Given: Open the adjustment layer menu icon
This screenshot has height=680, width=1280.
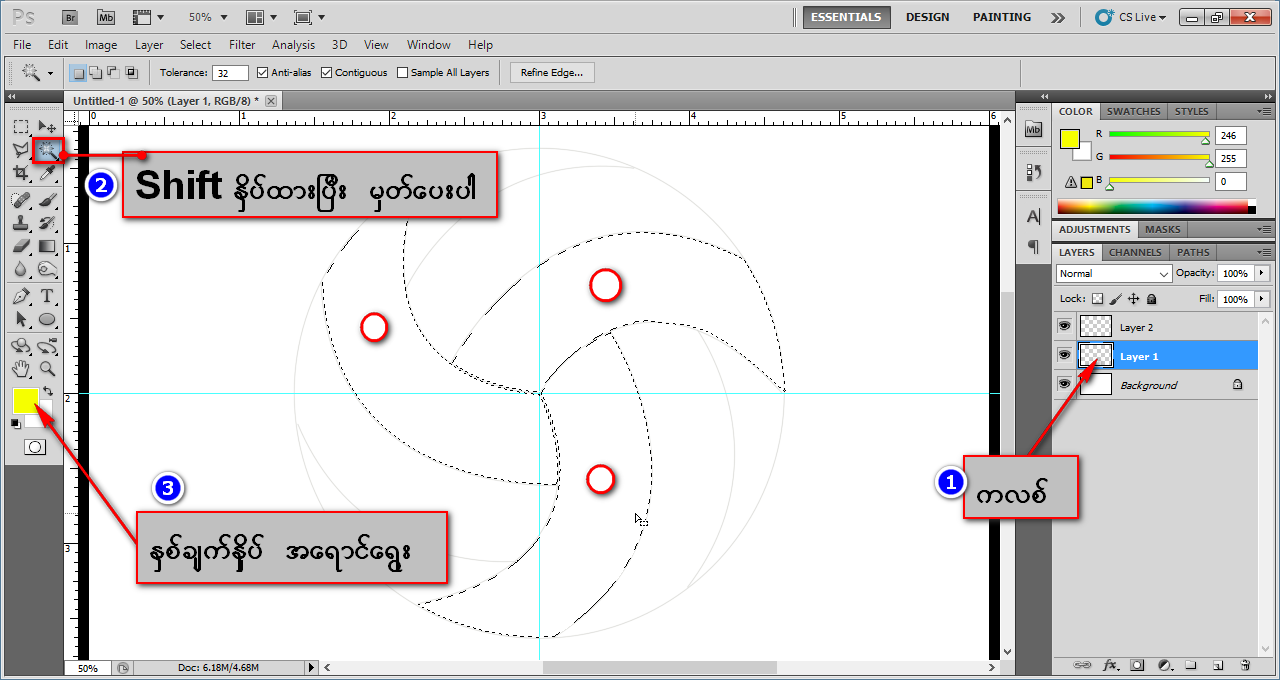Looking at the screenshot, I should click(1164, 665).
